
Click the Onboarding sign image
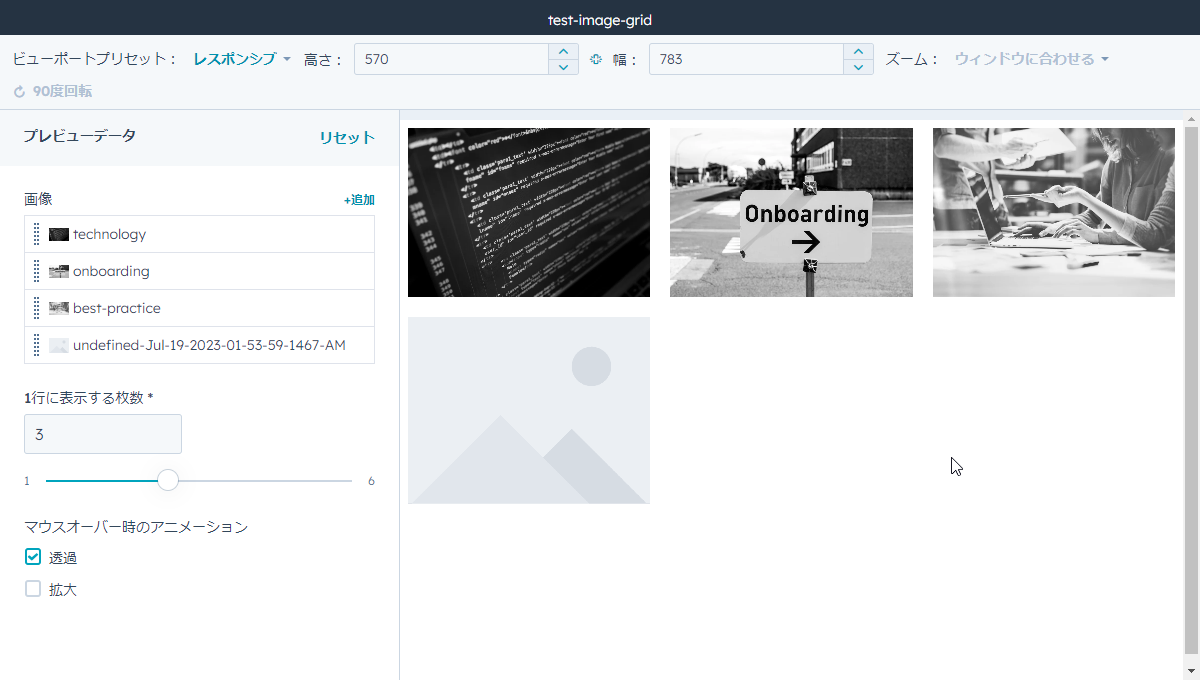pos(791,212)
